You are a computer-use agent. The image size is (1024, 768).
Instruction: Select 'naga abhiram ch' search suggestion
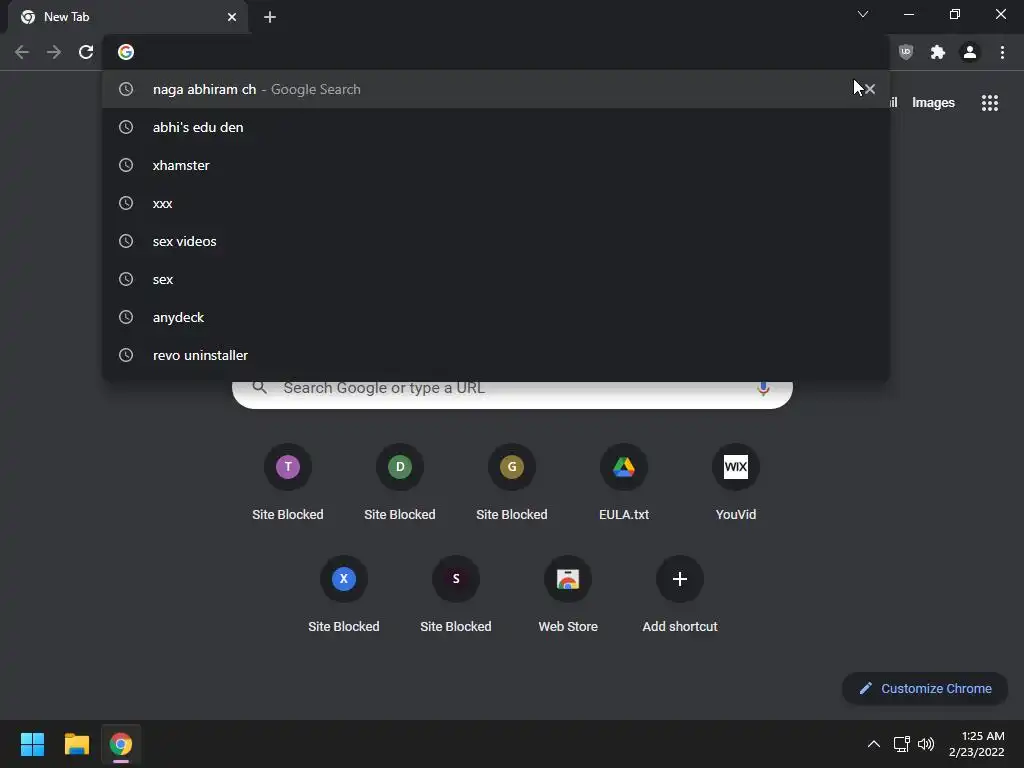(x=496, y=89)
